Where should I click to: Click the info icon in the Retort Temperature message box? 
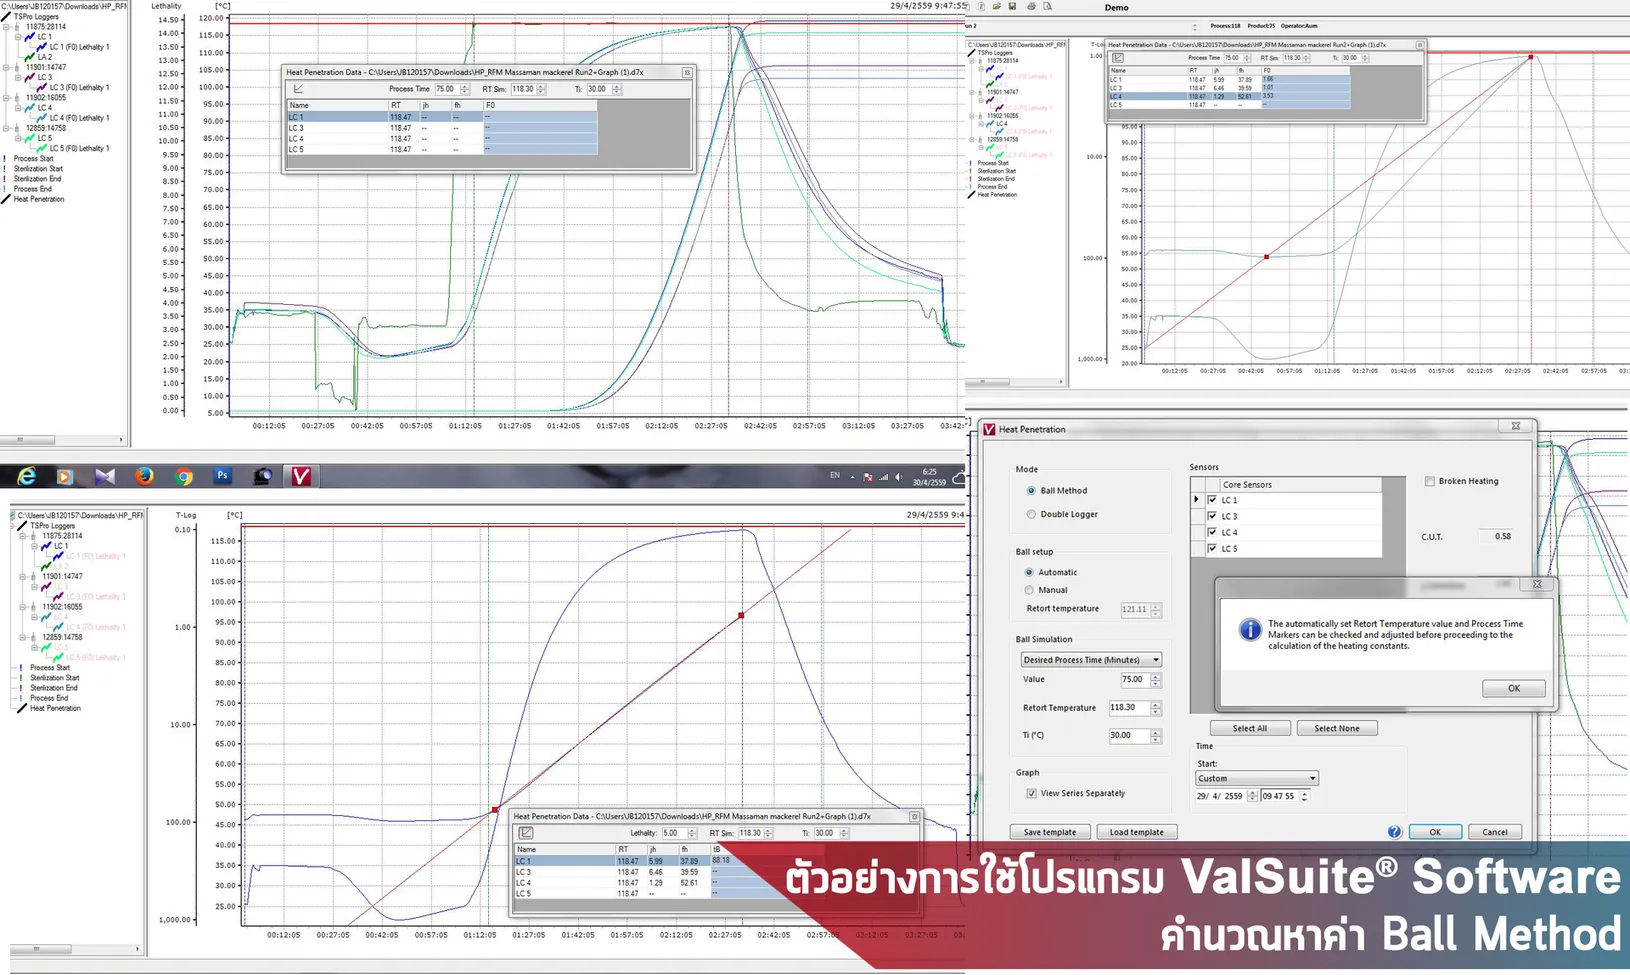[x=1249, y=630]
